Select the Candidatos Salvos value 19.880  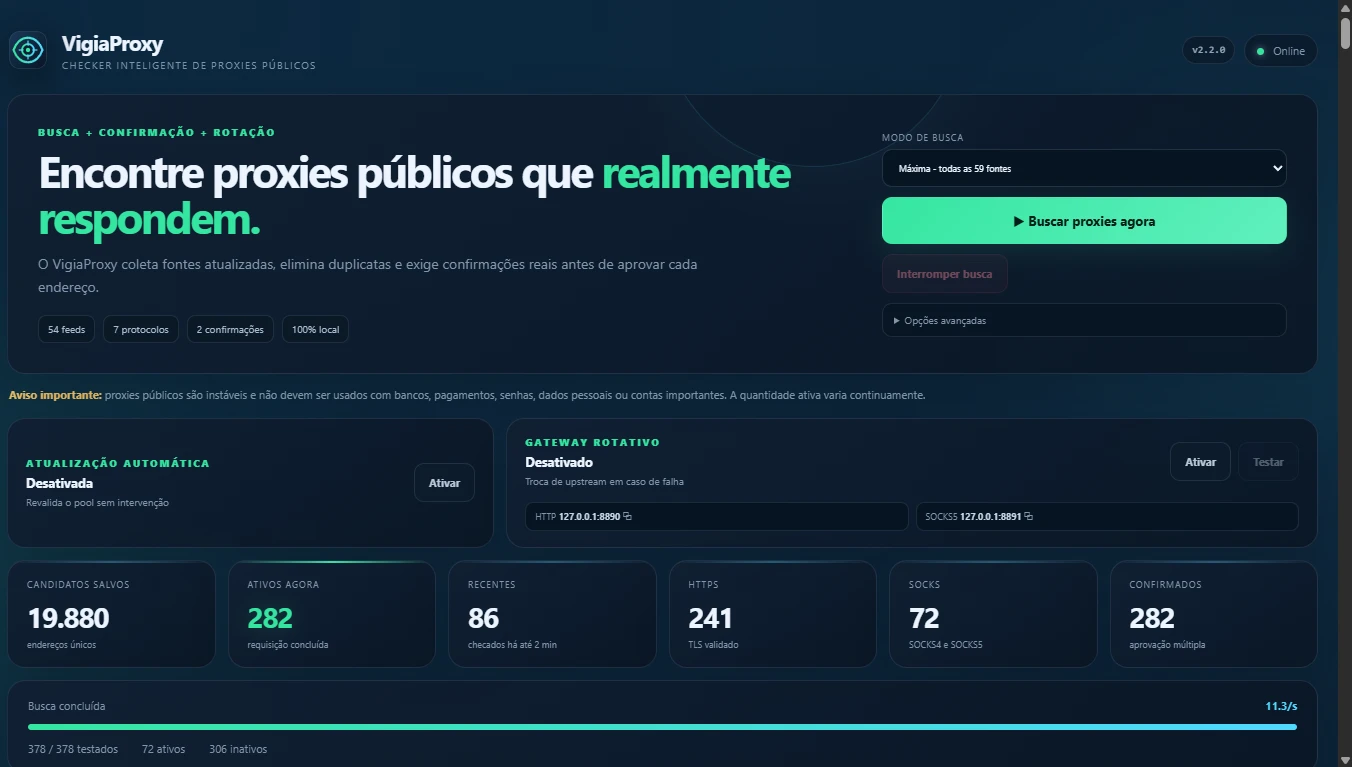tap(68, 618)
